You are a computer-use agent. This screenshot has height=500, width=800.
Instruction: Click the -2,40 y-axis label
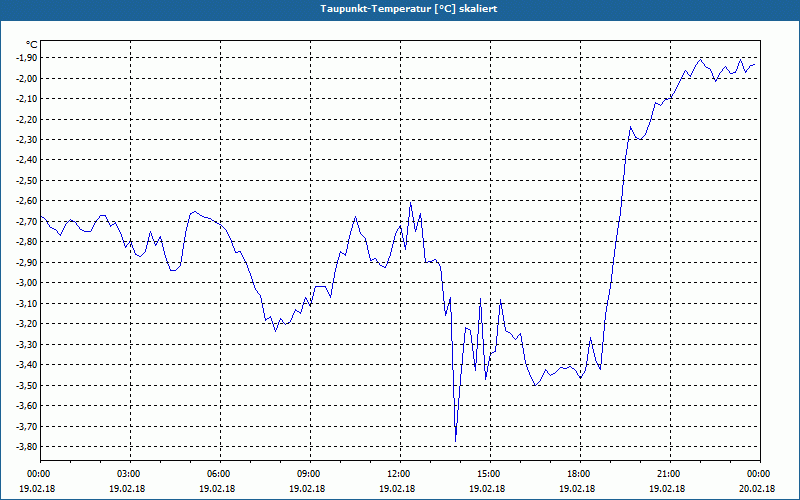pos(28,160)
